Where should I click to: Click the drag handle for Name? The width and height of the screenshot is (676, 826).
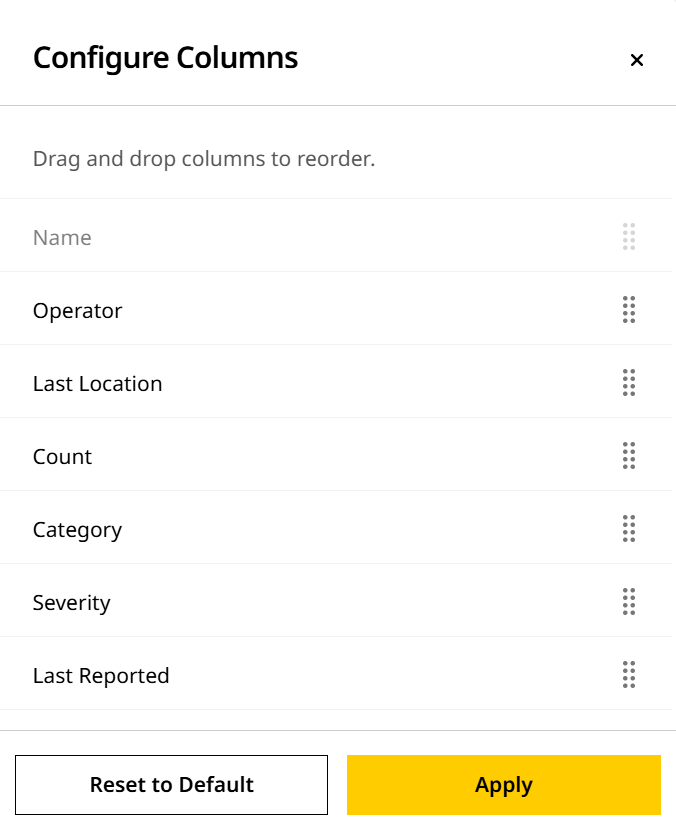tap(629, 237)
